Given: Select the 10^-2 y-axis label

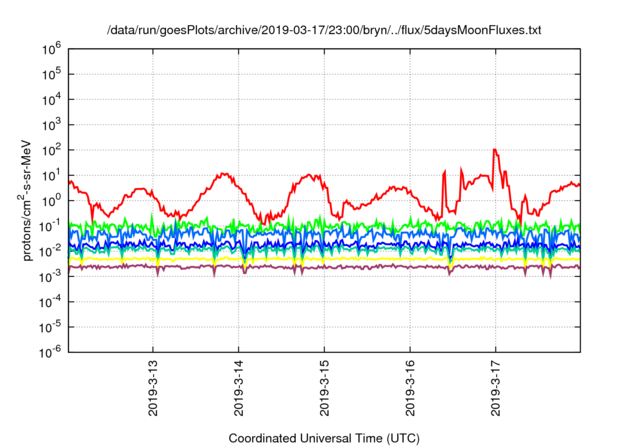Looking at the screenshot, I should (50, 252).
